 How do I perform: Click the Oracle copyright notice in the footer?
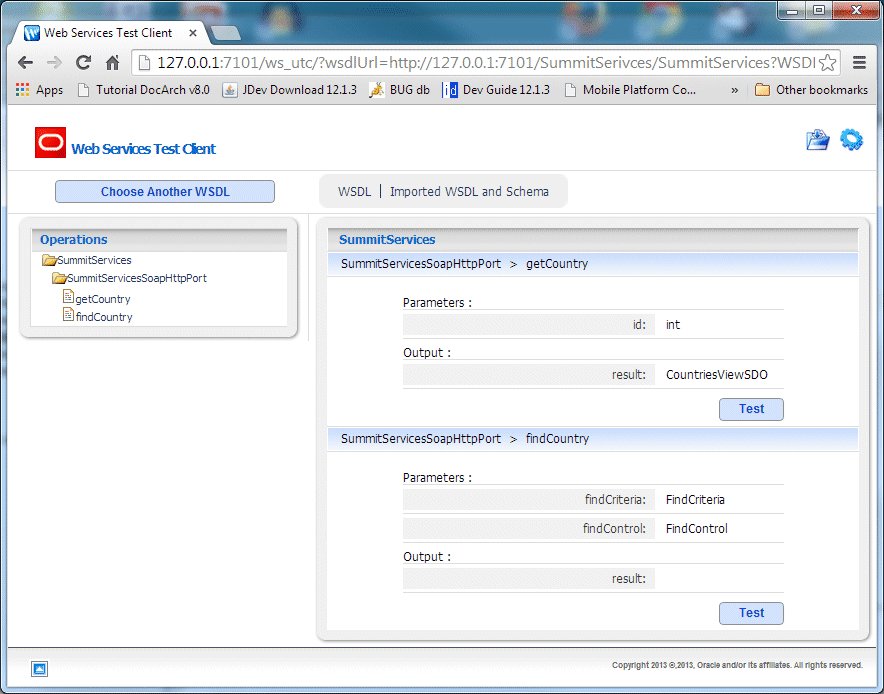coord(737,665)
